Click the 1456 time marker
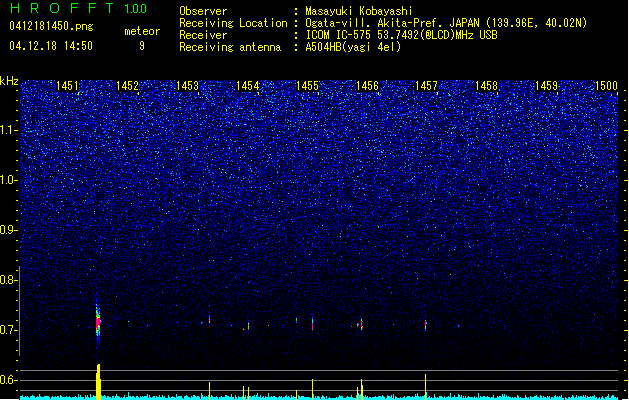The height and width of the screenshot is (400, 629). (x=367, y=86)
